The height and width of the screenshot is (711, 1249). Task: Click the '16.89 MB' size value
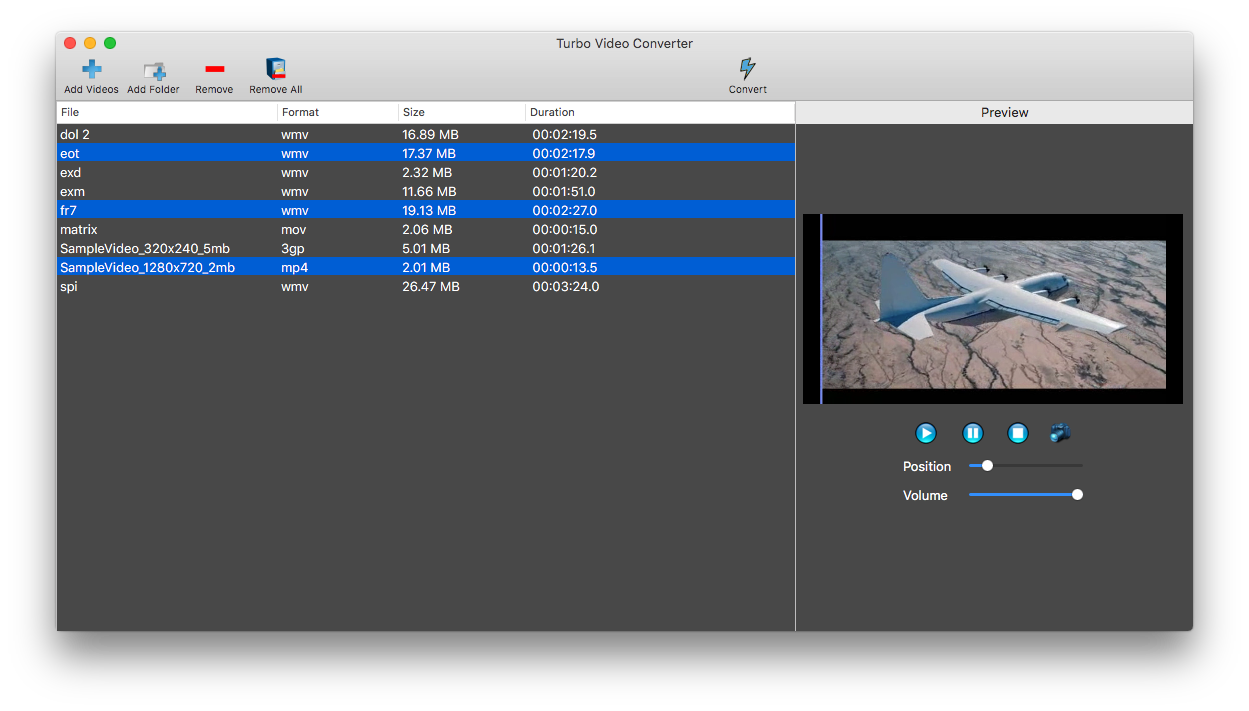point(431,134)
